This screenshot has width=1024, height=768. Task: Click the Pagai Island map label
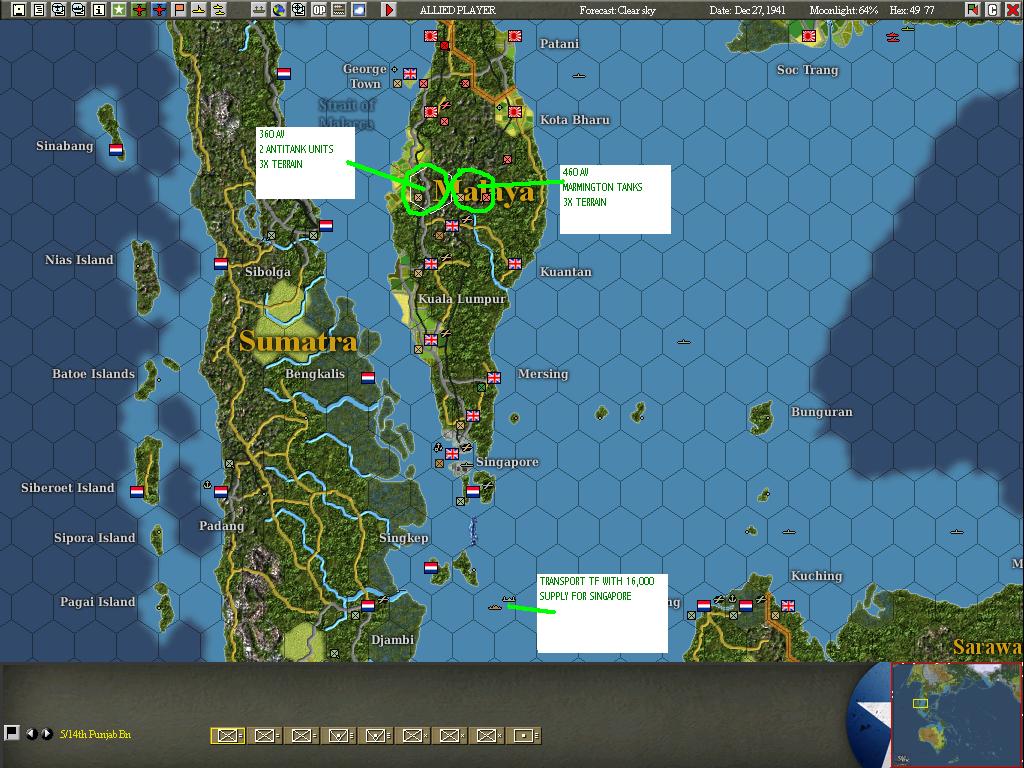pos(98,602)
